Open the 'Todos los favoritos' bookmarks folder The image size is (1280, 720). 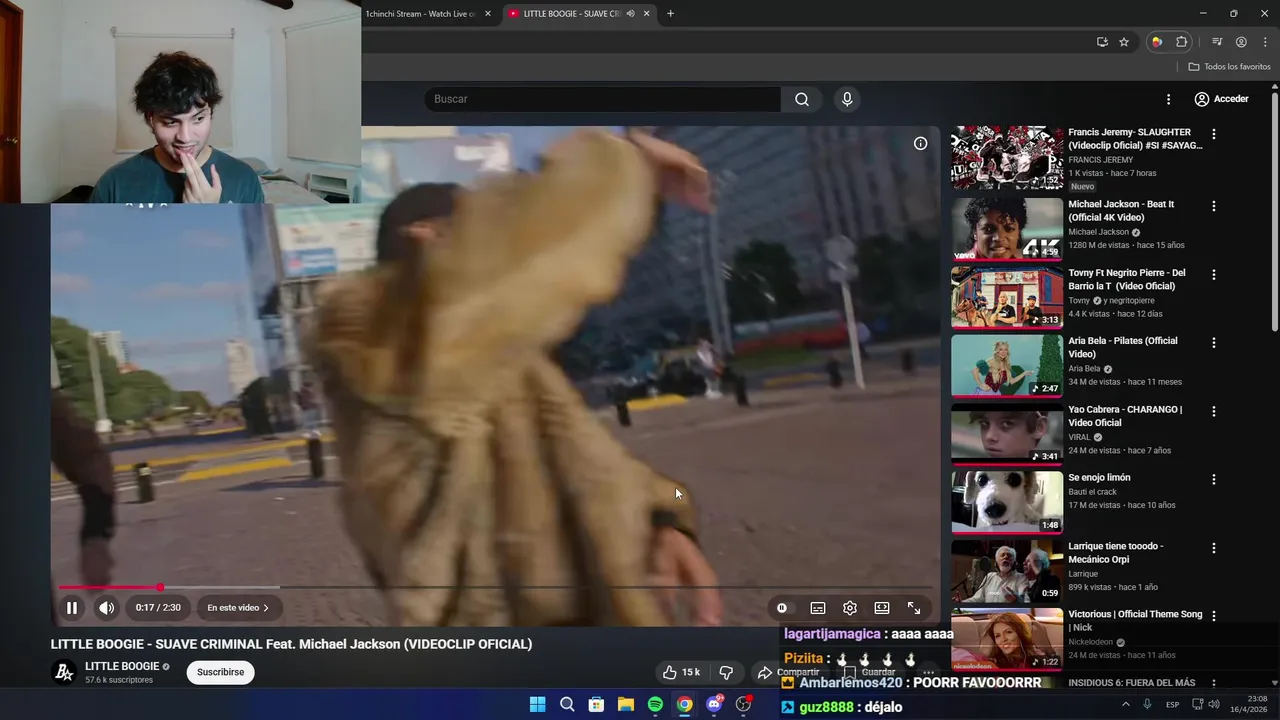1230,67
